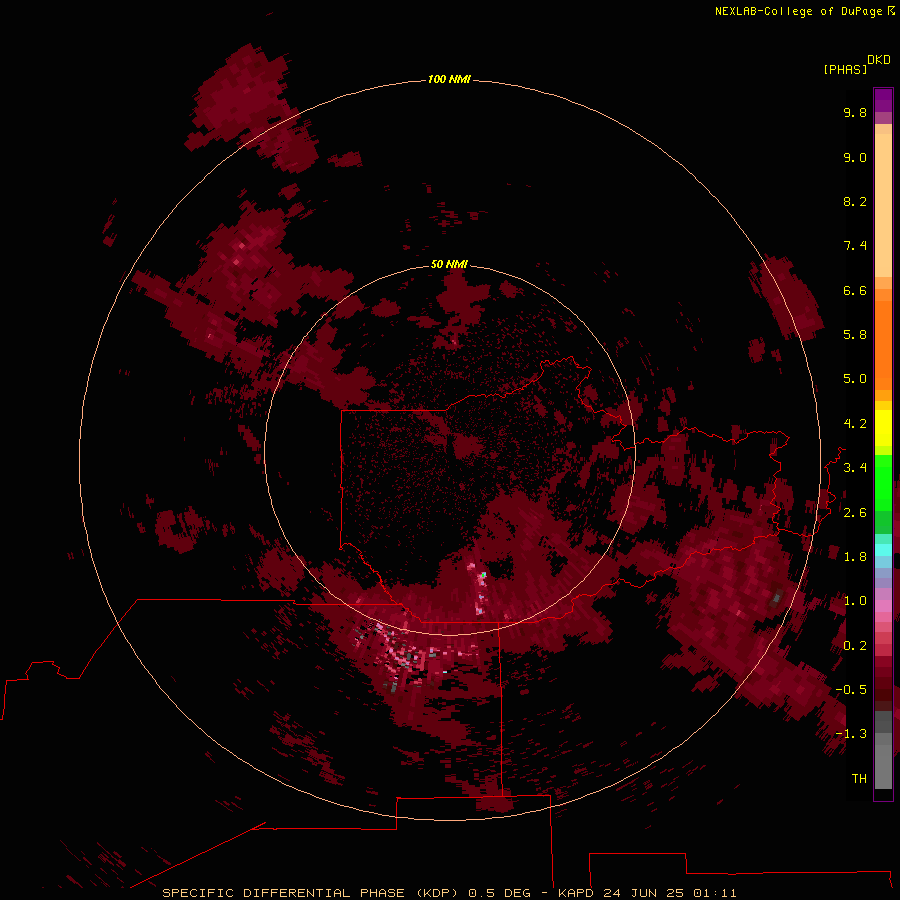
Task: Click the 1.8 value on color scale
Action: (x=855, y=557)
